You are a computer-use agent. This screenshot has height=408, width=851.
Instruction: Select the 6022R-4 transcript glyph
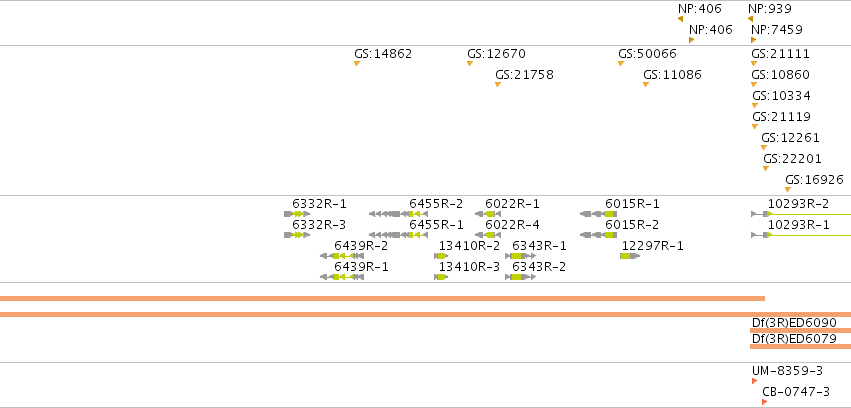[x=488, y=235]
